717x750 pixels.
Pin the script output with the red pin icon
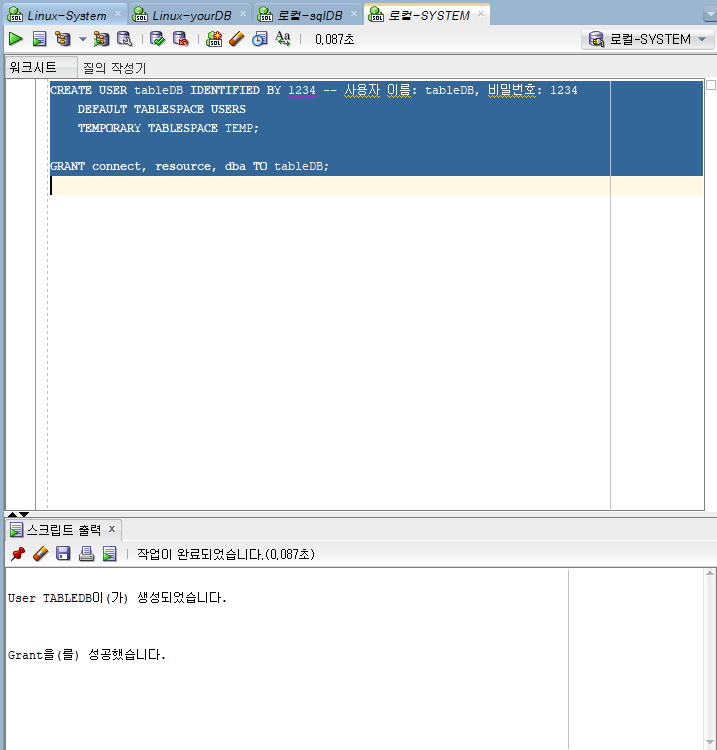18,554
